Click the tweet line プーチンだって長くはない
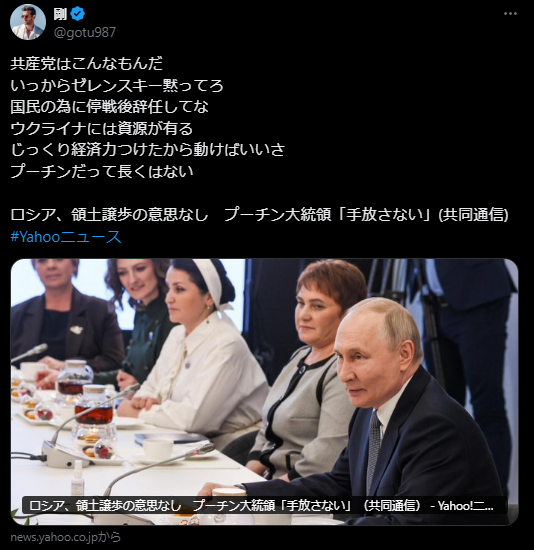This screenshot has height=550, width=534. [102, 172]
